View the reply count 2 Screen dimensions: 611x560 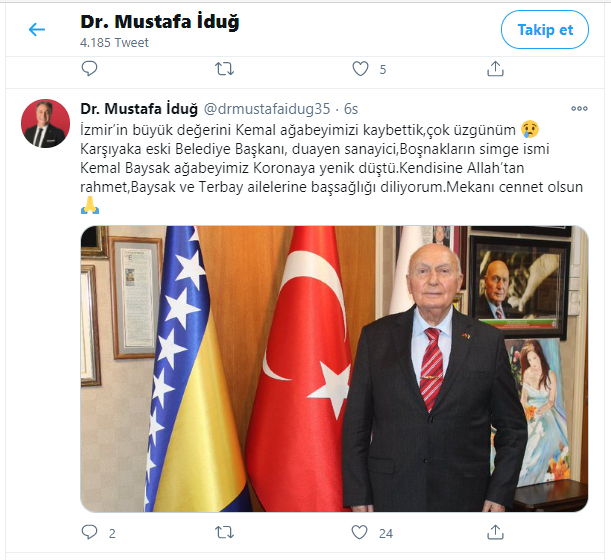112,533
